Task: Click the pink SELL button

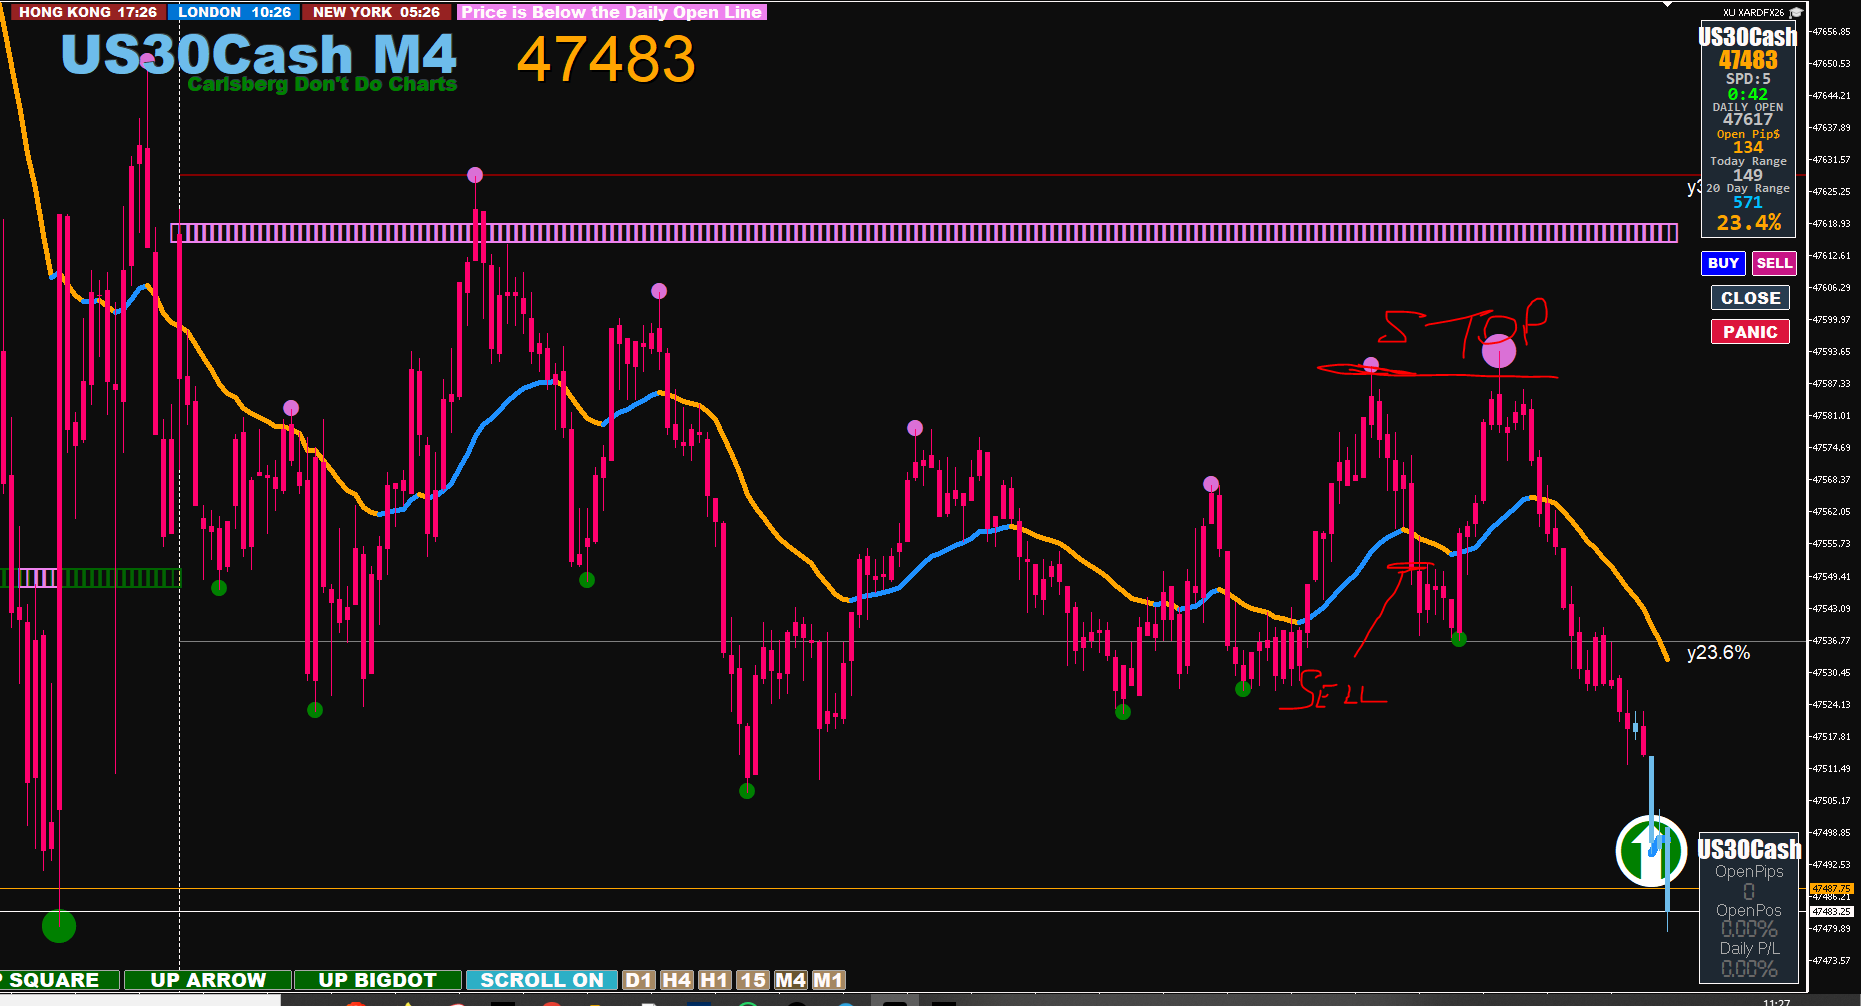Action: click(1774, 263)
